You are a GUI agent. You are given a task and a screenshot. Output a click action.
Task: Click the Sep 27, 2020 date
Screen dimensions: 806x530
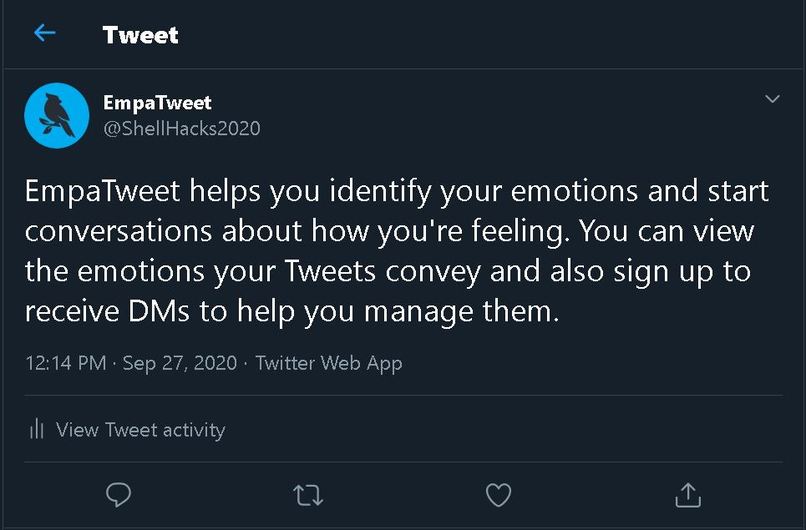click(179, 363)
